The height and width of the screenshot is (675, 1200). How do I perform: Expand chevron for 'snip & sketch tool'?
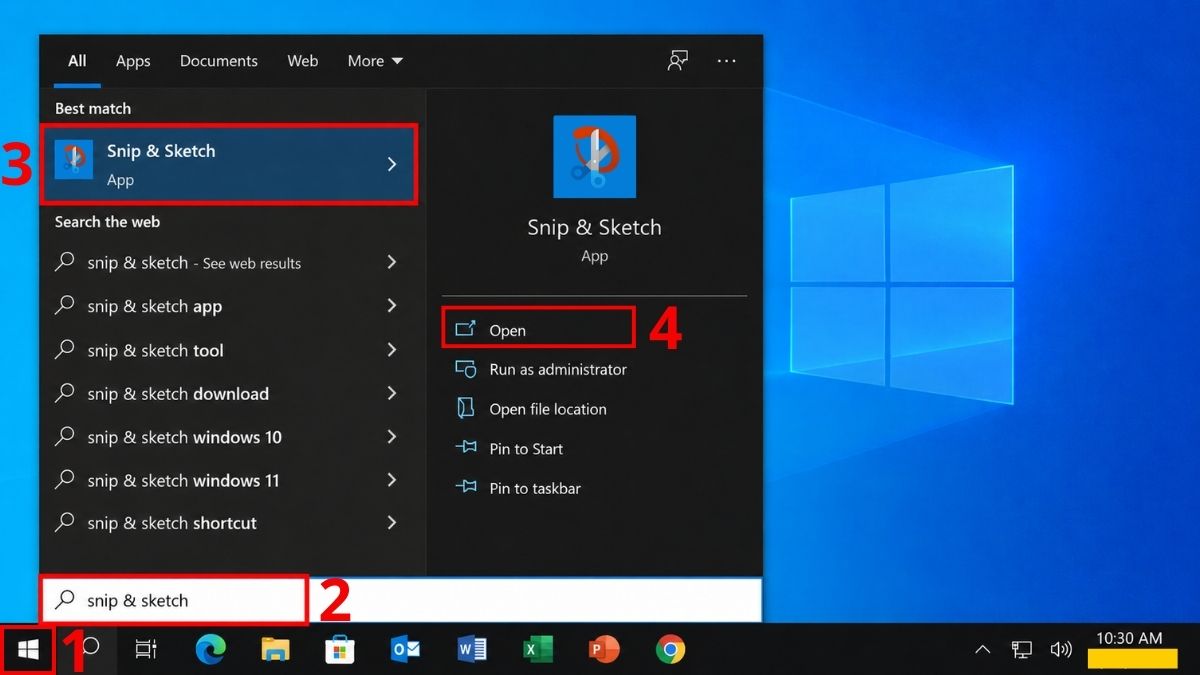(392, 350)
